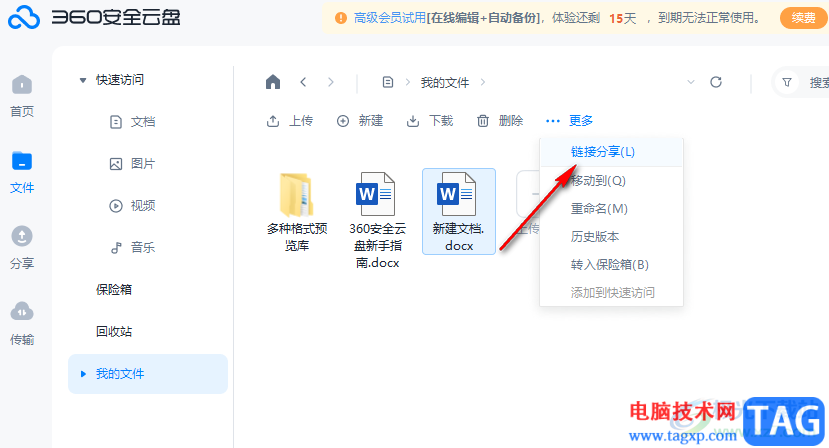829x448 pixels.
Task: Choose 链接分享(L) from the menu
Action: (611, 152)
